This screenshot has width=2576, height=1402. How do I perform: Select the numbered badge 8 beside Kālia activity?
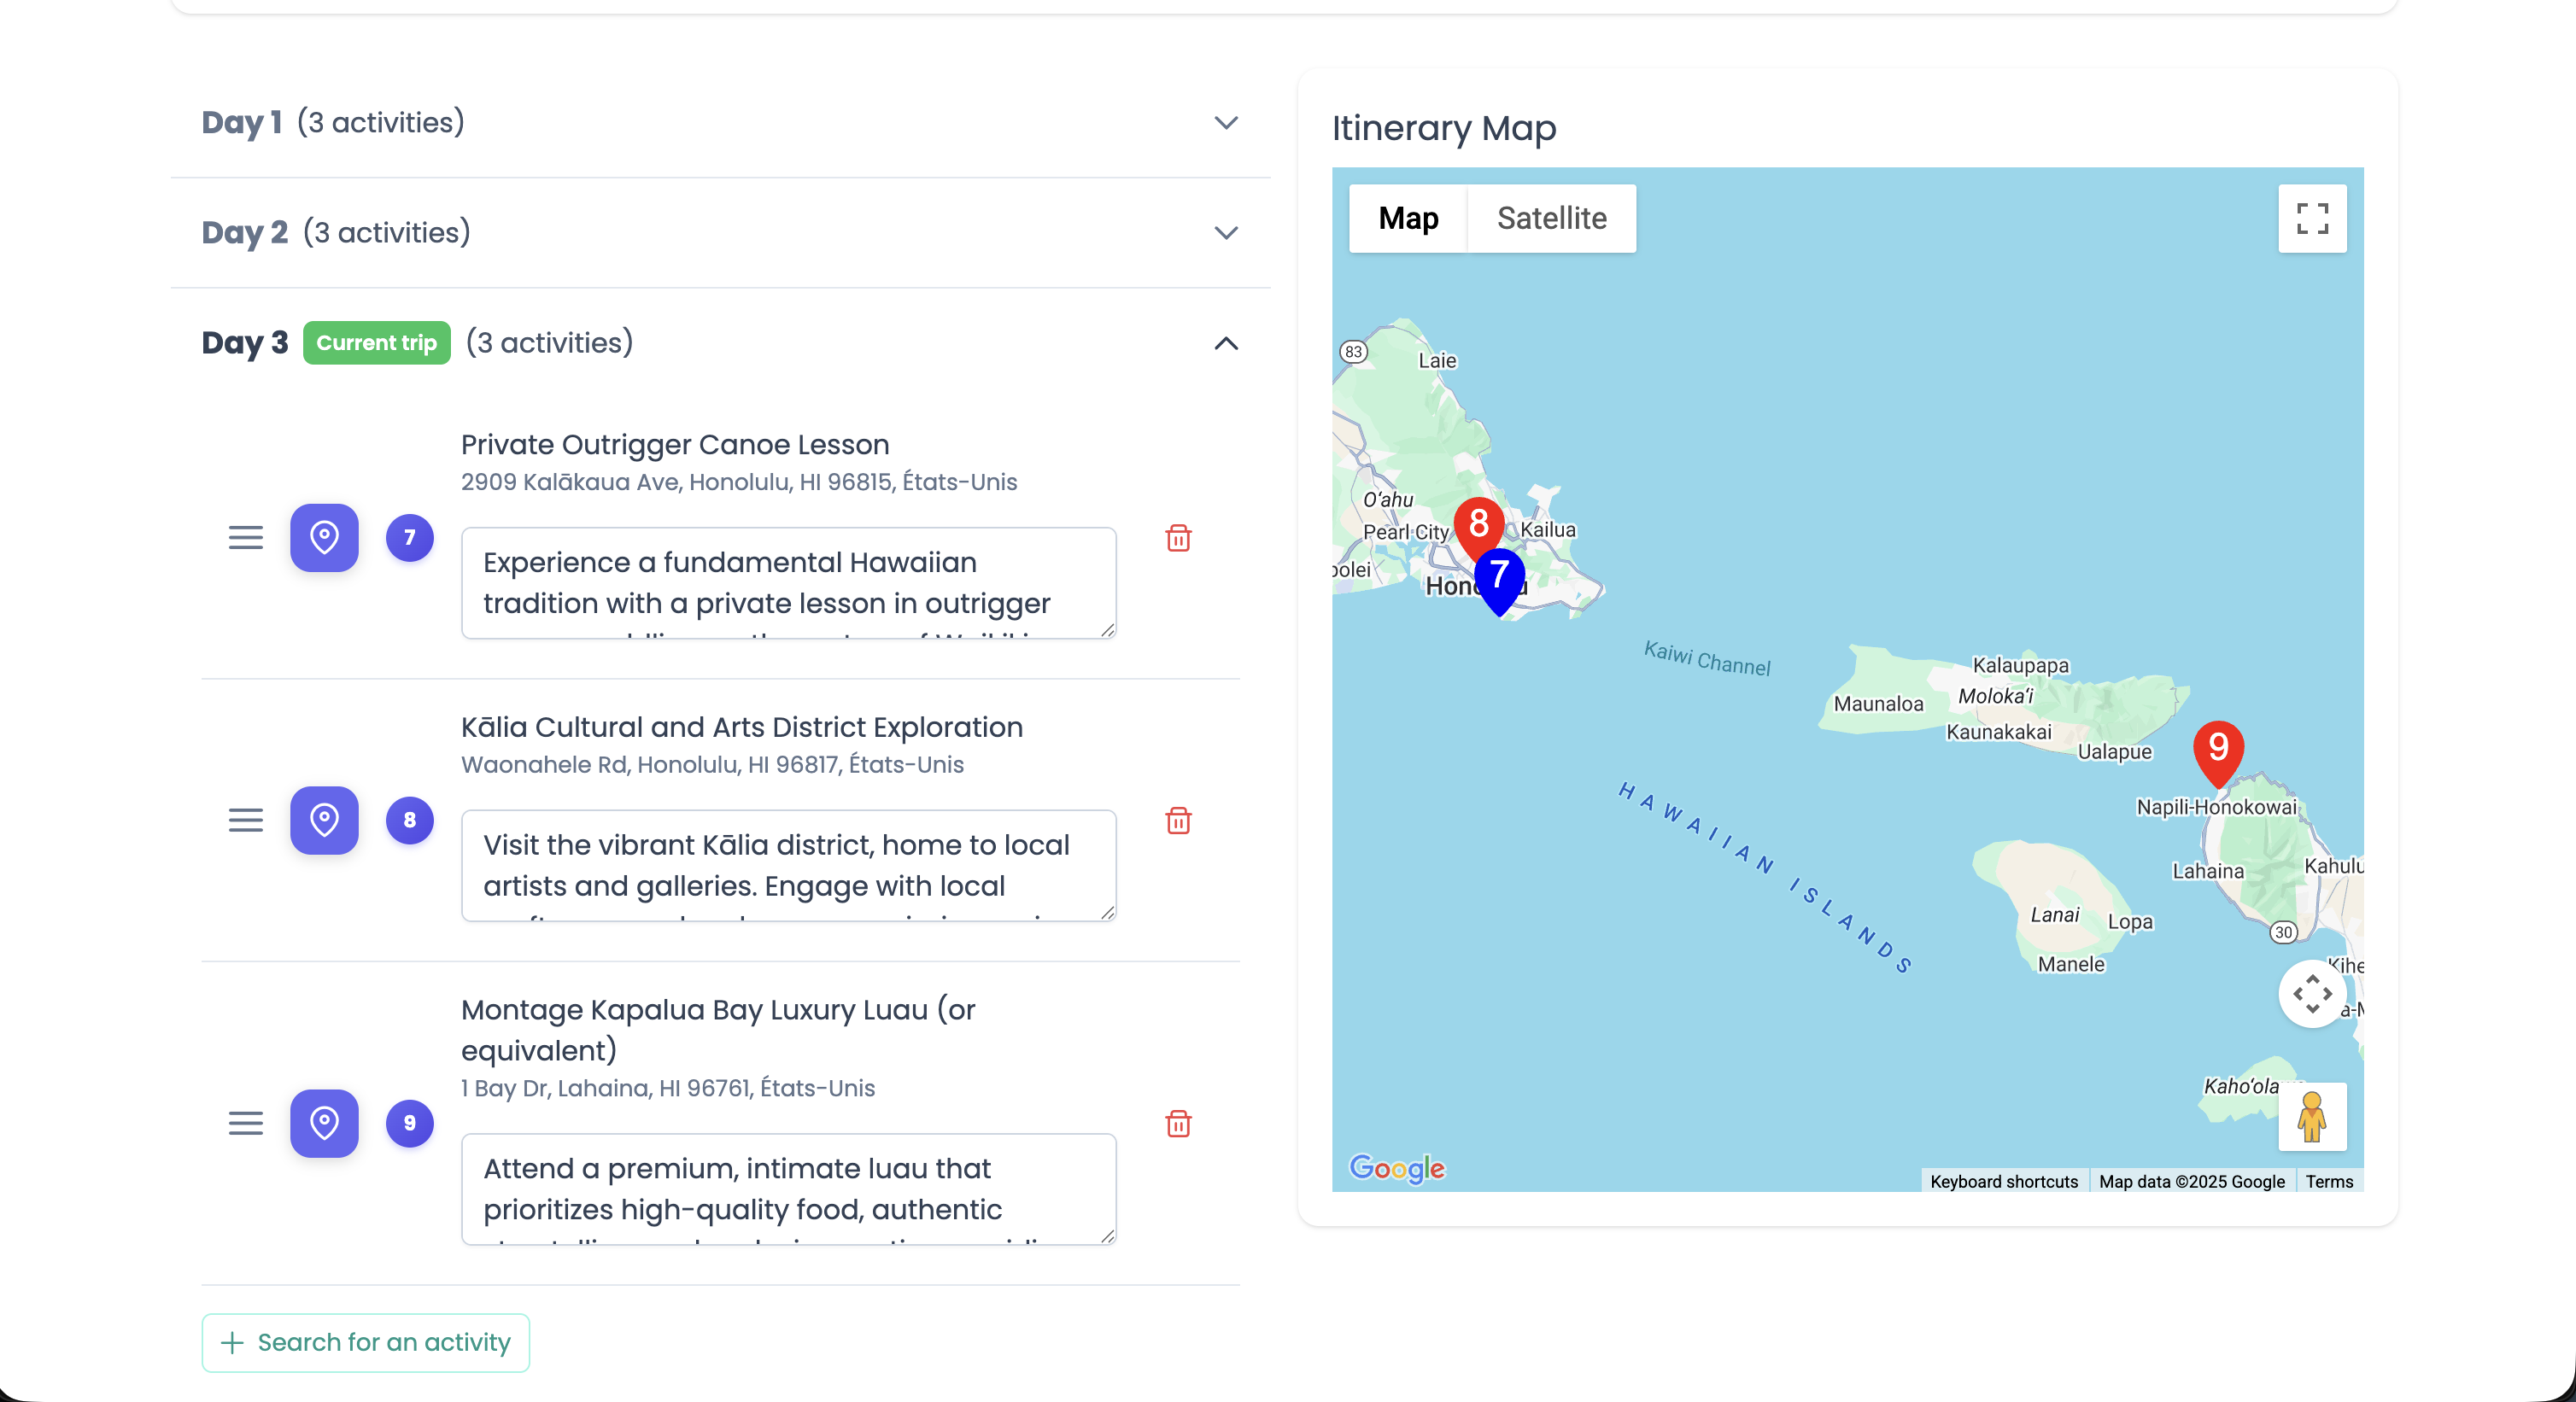coord(409,820)
